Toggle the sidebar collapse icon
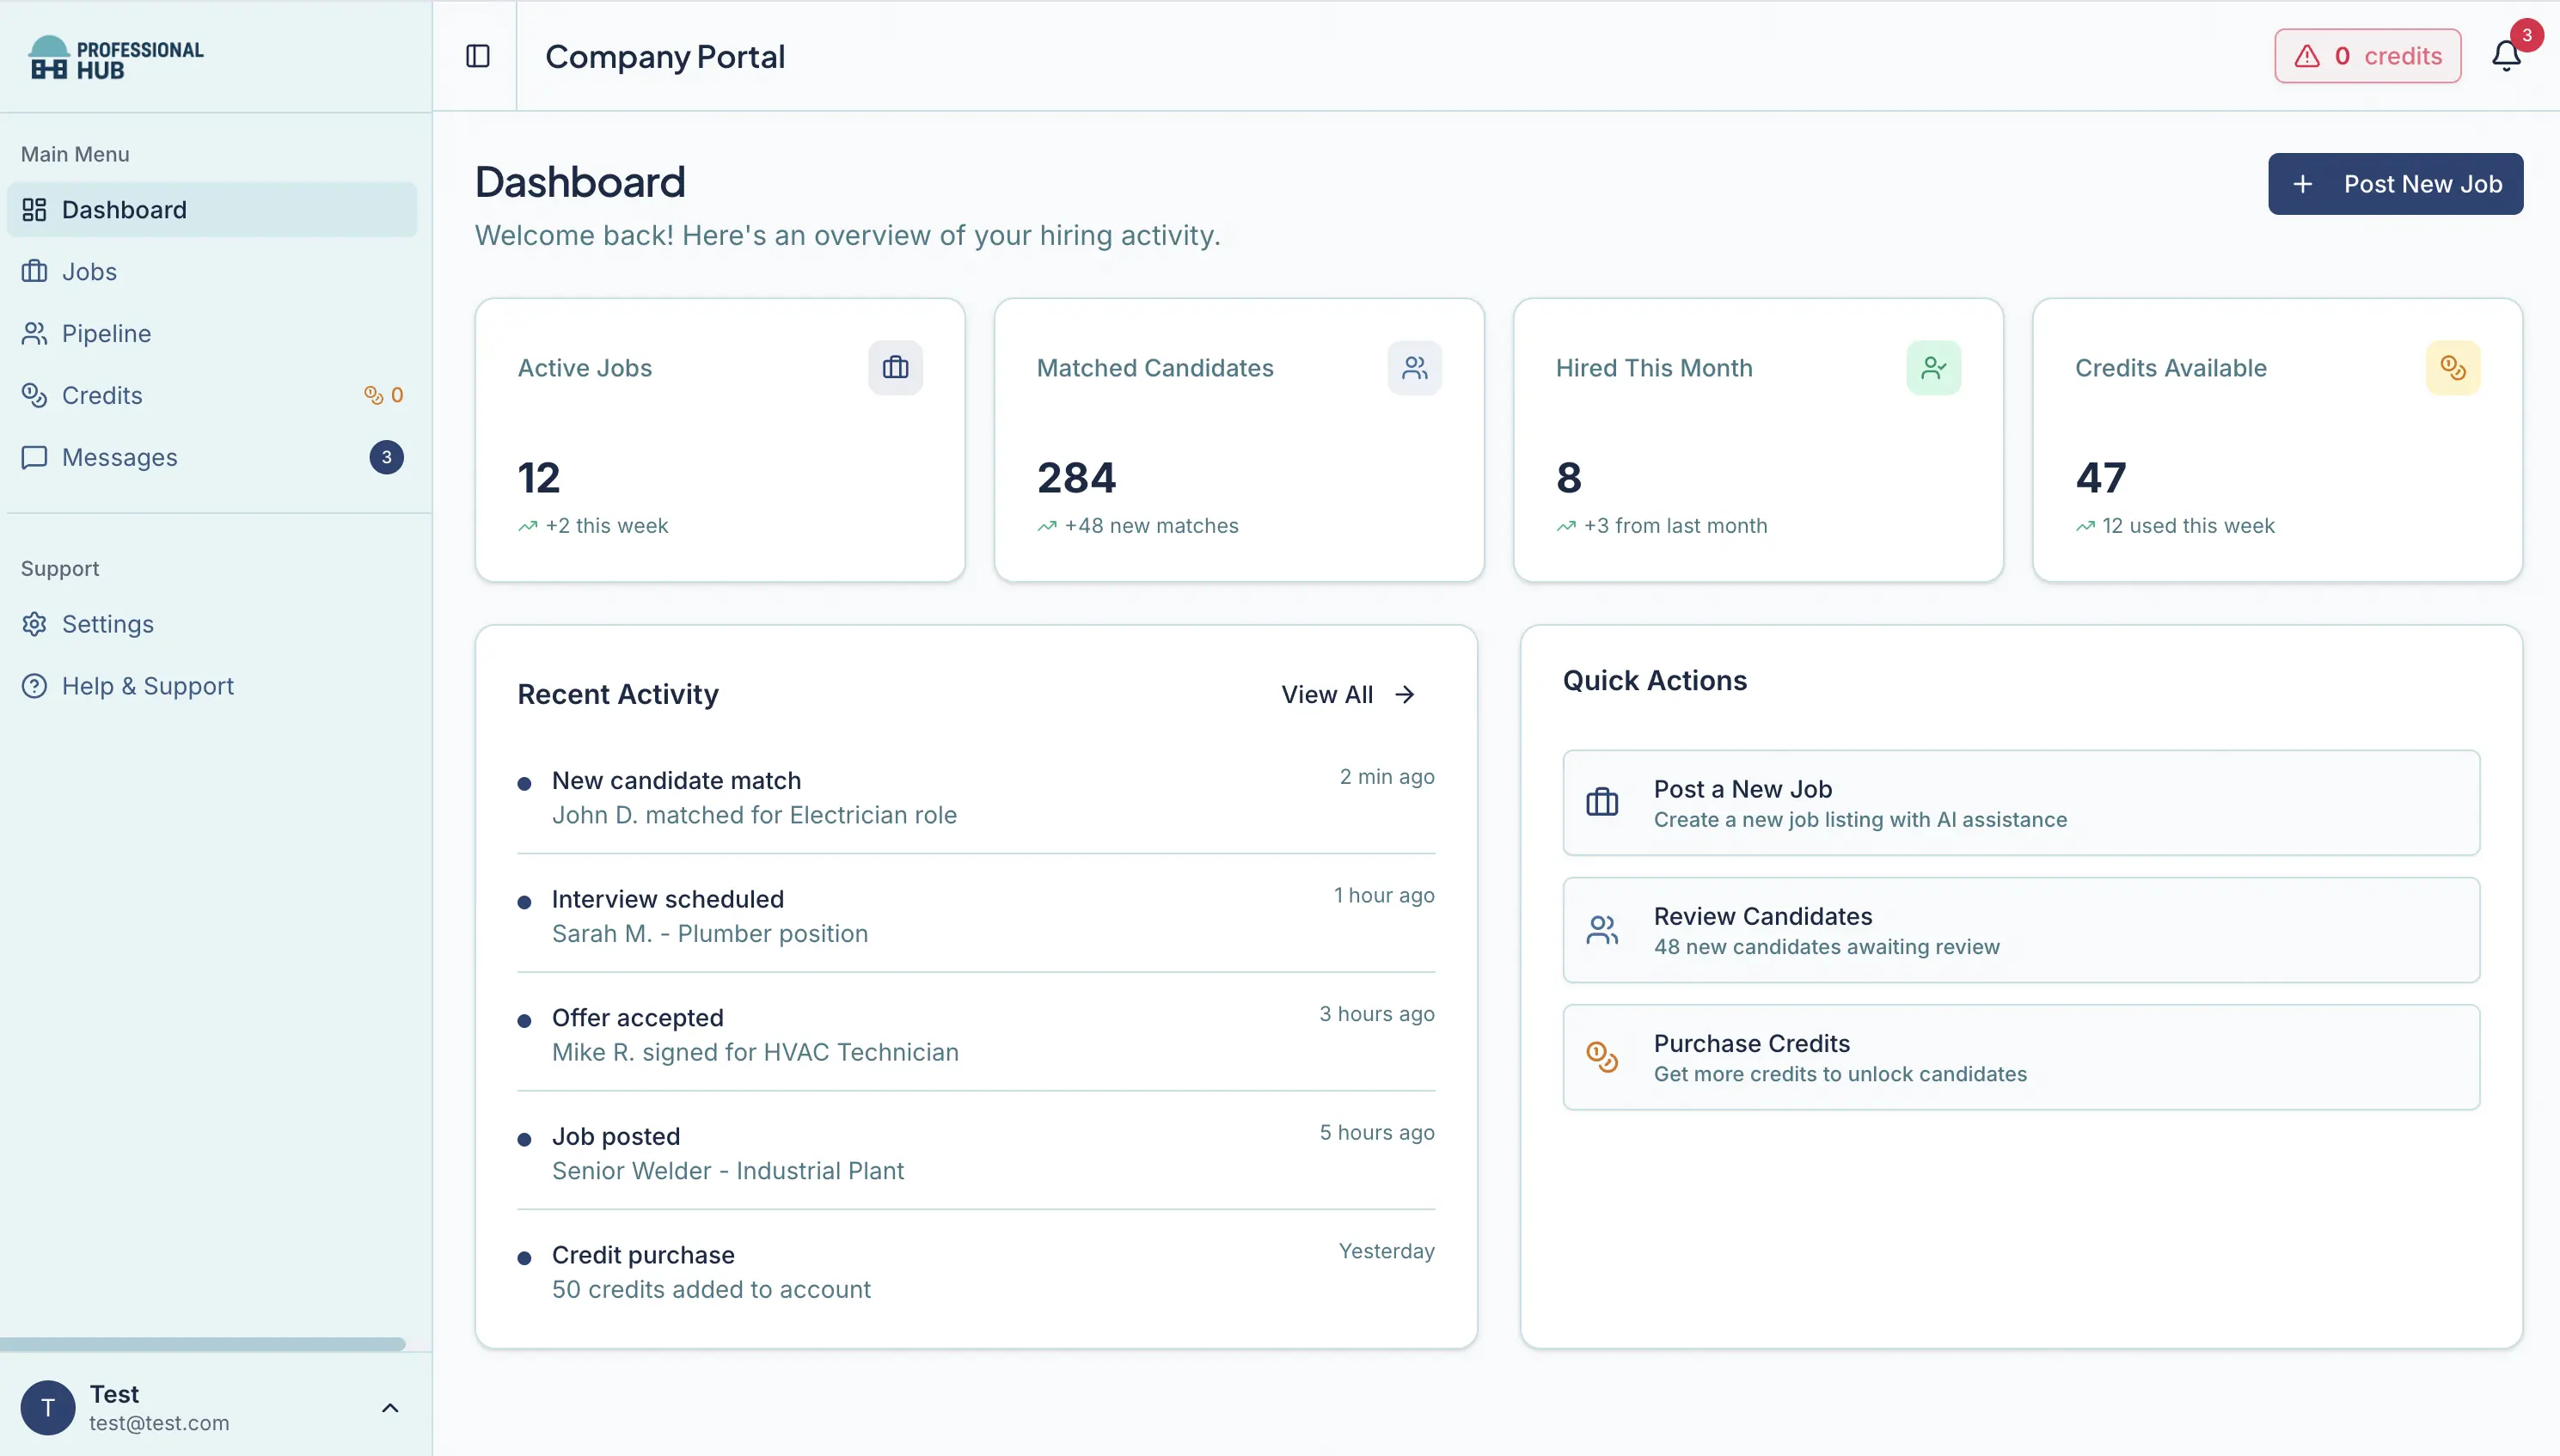2560x1456 pixels. (477, 56)
